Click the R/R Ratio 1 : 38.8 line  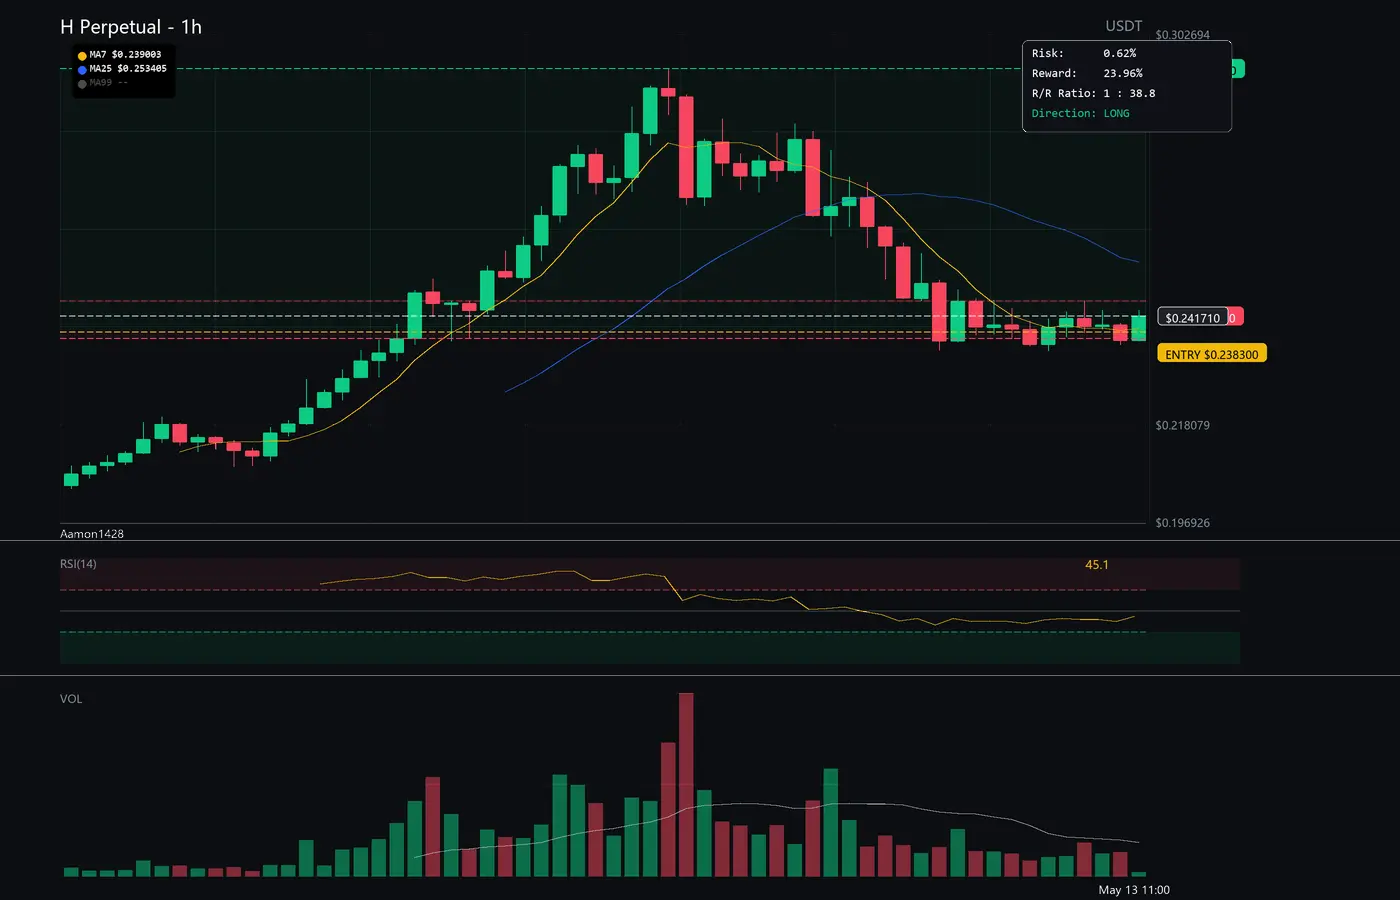(1094, 93)
